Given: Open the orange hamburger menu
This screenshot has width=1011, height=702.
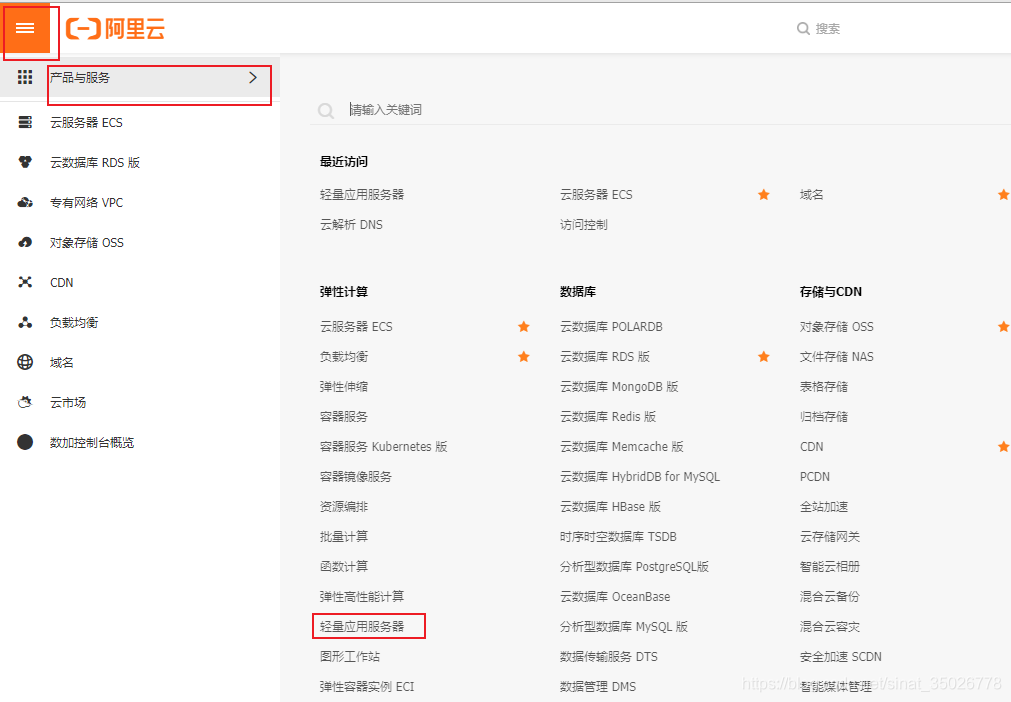Looking at the screenshot, I should pyautogui.click(x=25, y=28).
